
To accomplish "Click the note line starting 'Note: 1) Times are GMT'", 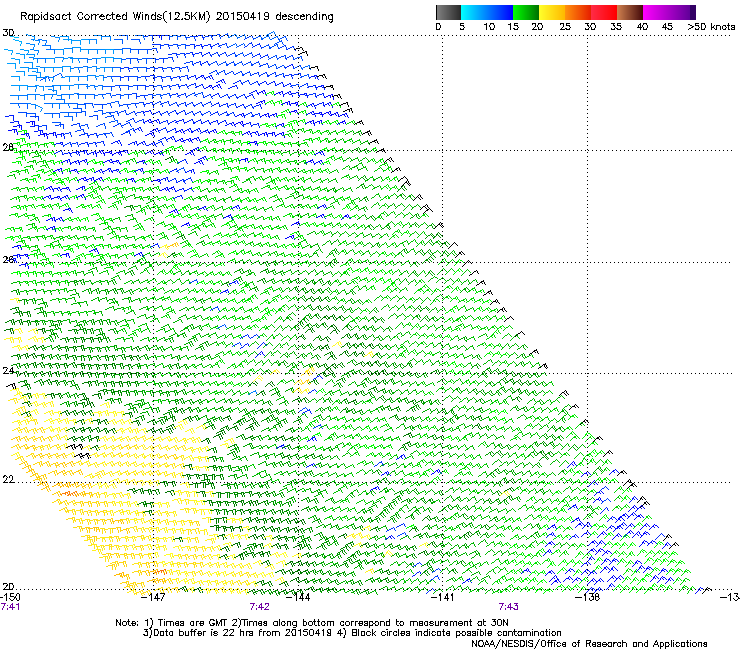I will [311, 623].
